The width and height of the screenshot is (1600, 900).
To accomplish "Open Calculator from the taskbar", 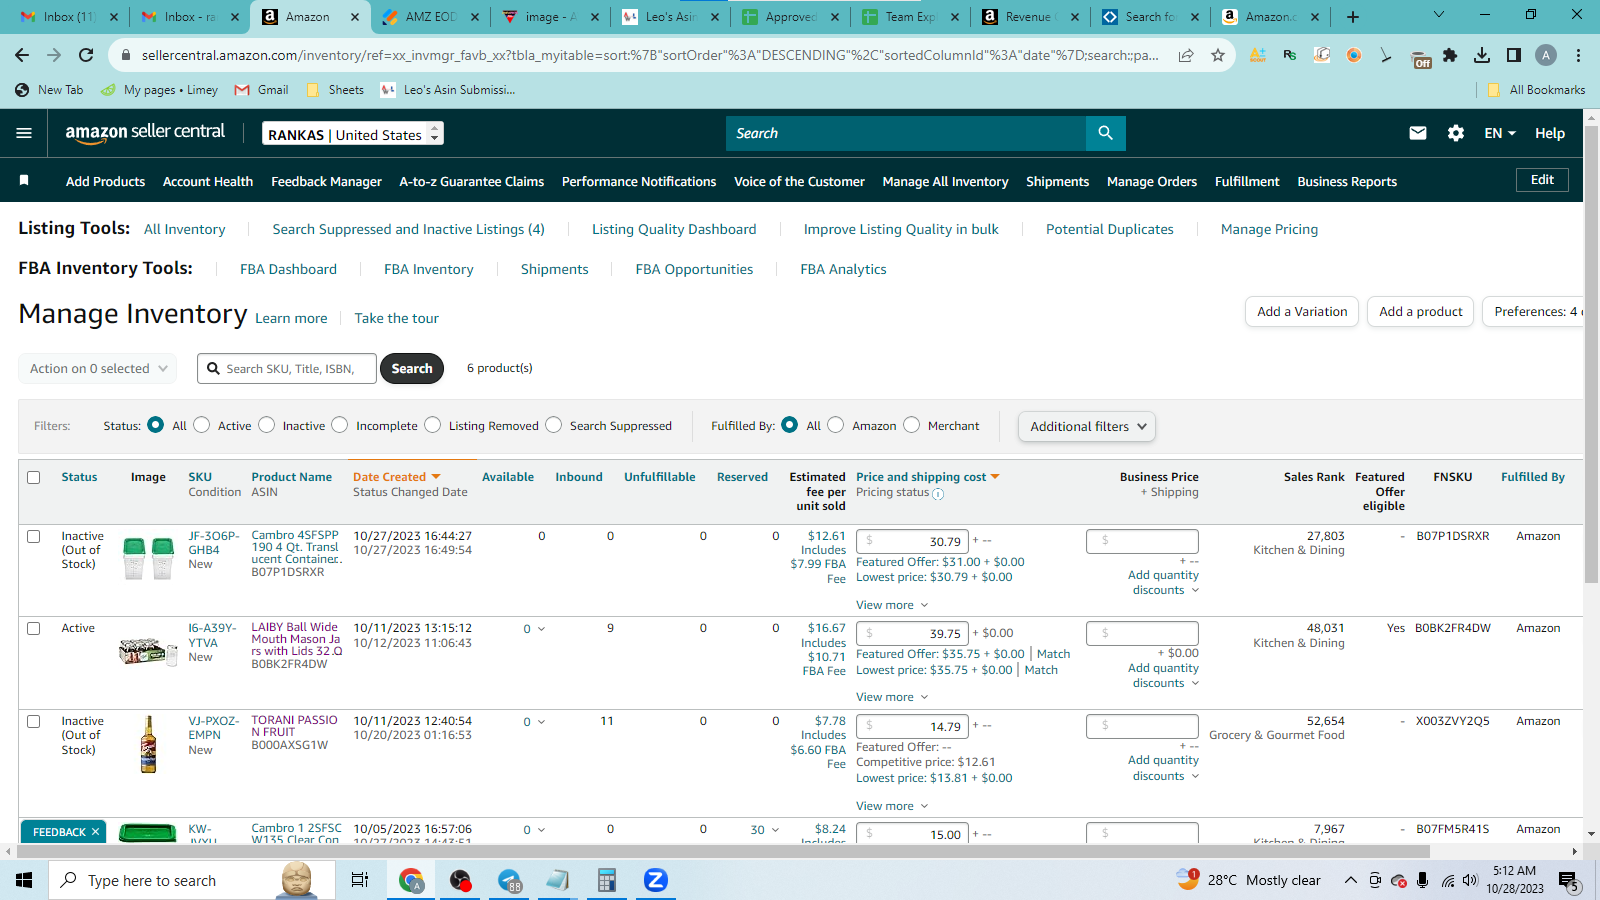I will tap(606, 880).
